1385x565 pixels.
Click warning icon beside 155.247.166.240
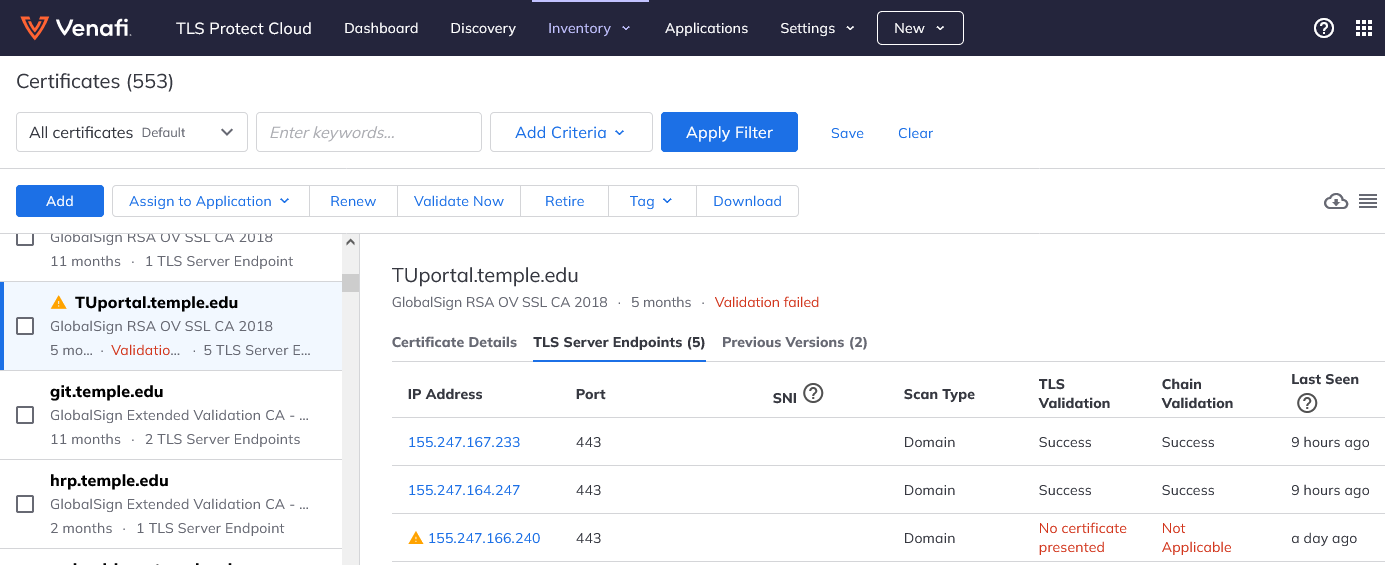coord(416,538)
